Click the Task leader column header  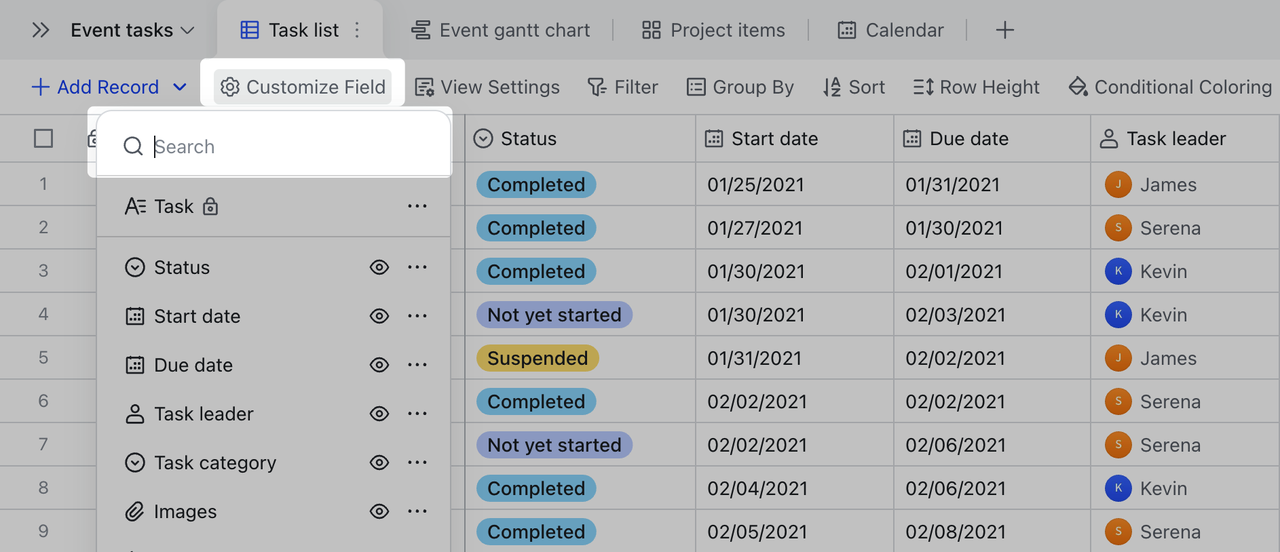point(1185,138)
